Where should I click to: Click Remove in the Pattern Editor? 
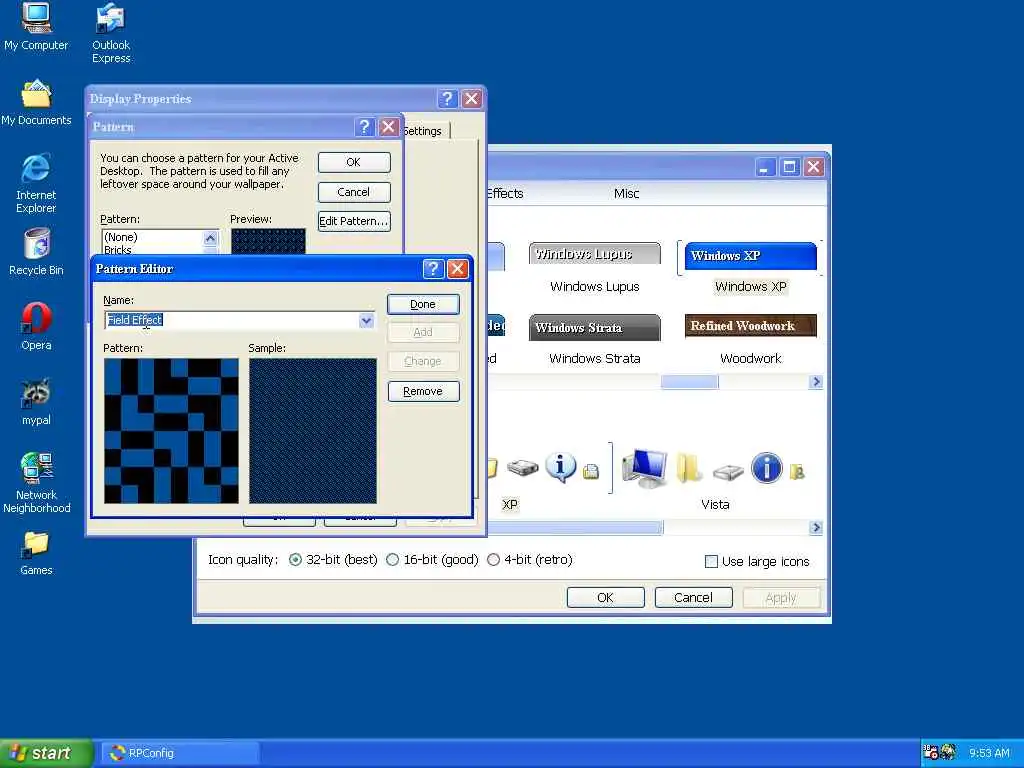tap(423, 391)
